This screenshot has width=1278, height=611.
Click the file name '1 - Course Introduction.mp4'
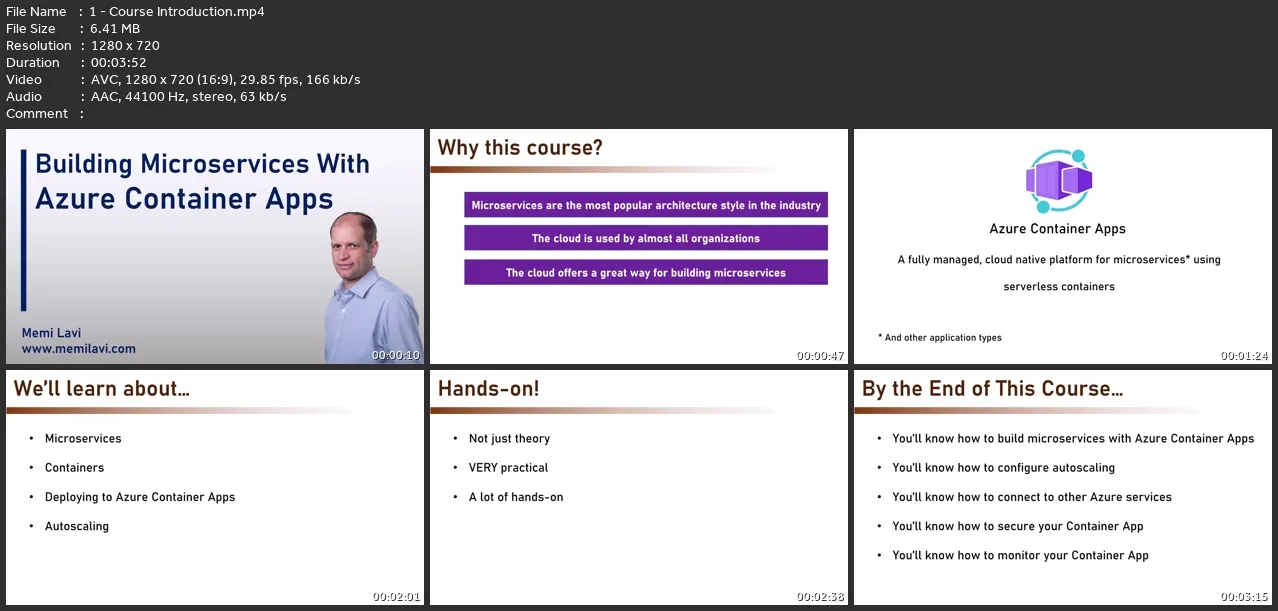coord(177,12)
